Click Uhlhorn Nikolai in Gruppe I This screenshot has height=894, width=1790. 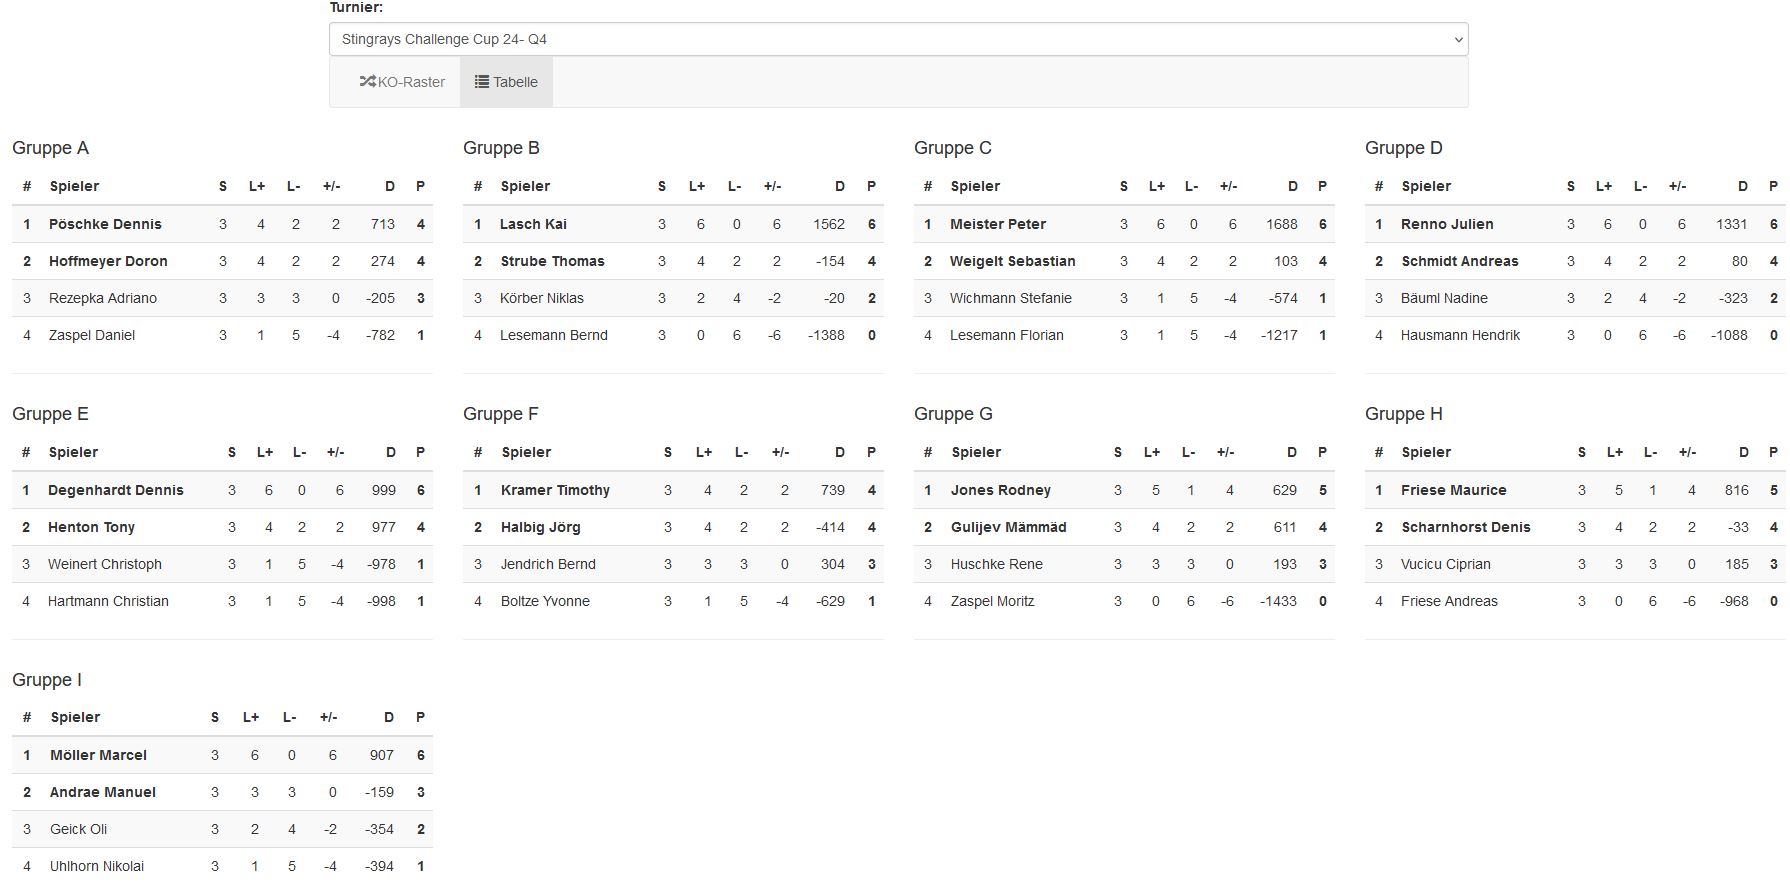click(97, 866)
